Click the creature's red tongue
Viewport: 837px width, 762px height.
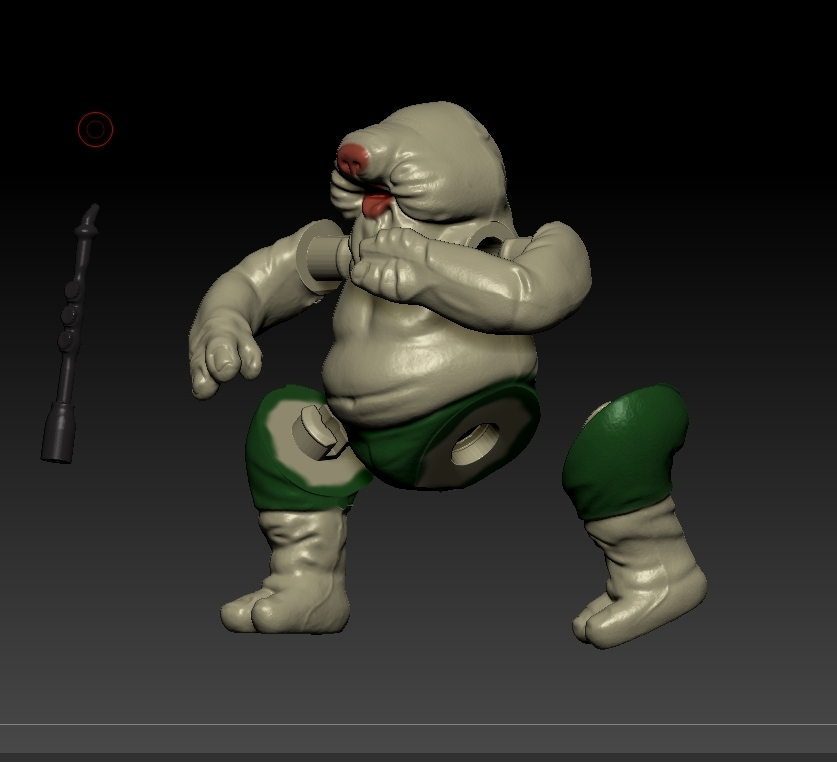tap(377, 204)
